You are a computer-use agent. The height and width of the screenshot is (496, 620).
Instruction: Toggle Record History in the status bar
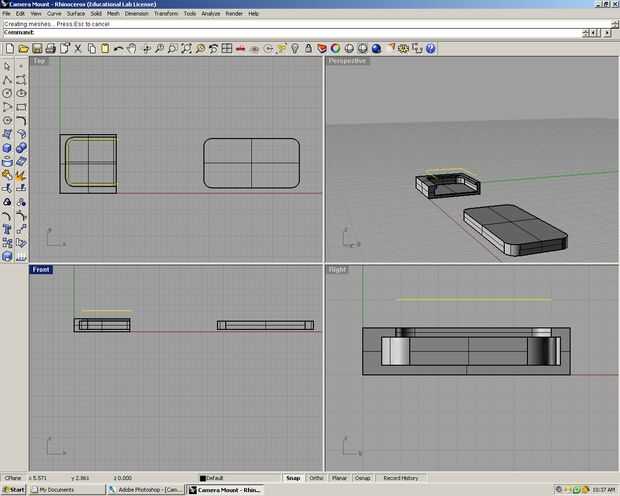(x=401, y=478)
